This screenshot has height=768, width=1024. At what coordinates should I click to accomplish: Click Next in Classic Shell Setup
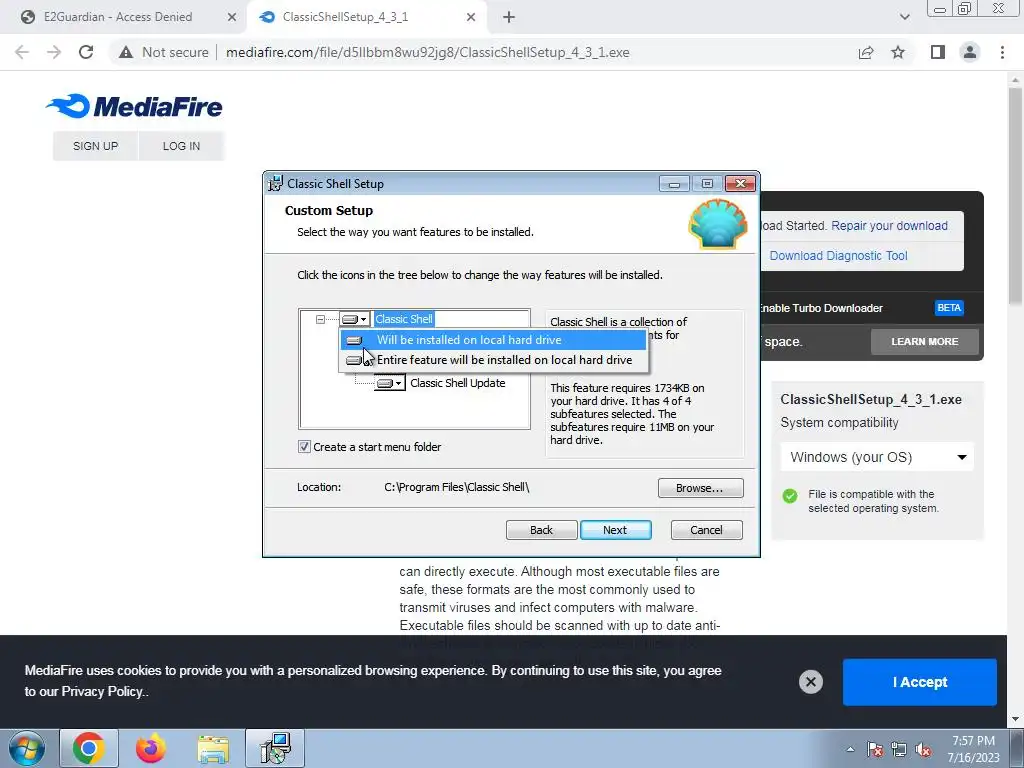615,530
